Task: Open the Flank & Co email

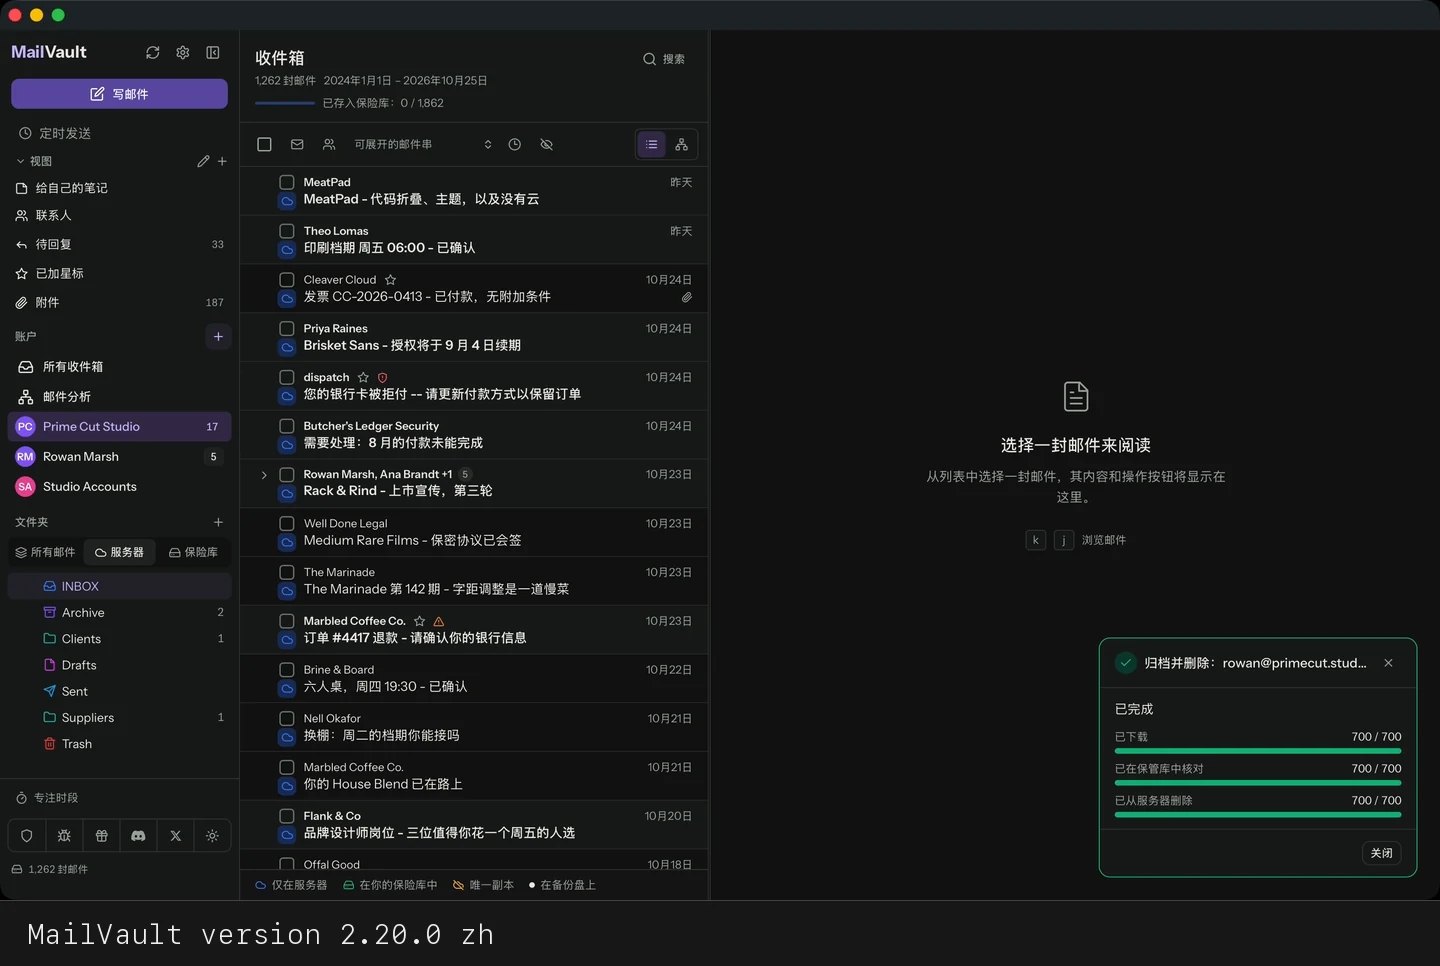Action: coord(474,825)
